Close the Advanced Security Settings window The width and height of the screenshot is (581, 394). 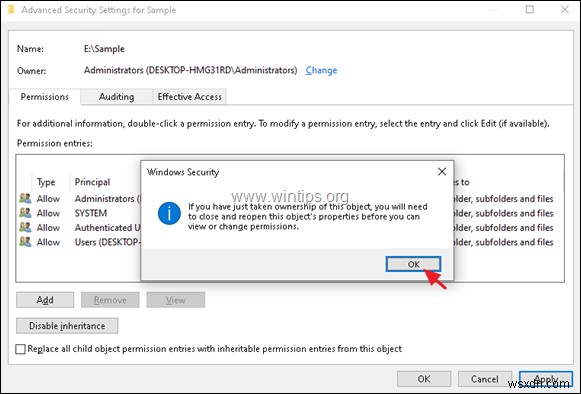pos(565,9)
